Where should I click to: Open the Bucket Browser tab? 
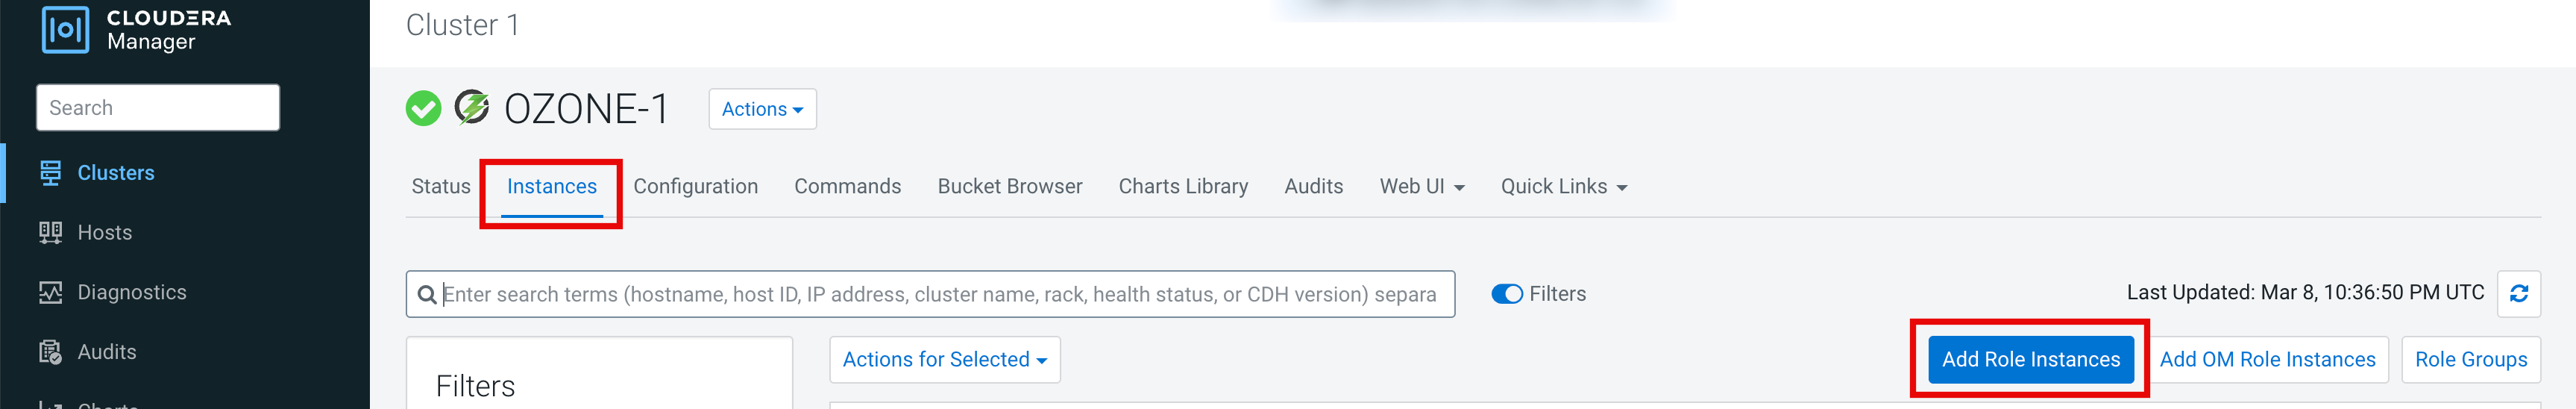tap(1009, 187)
